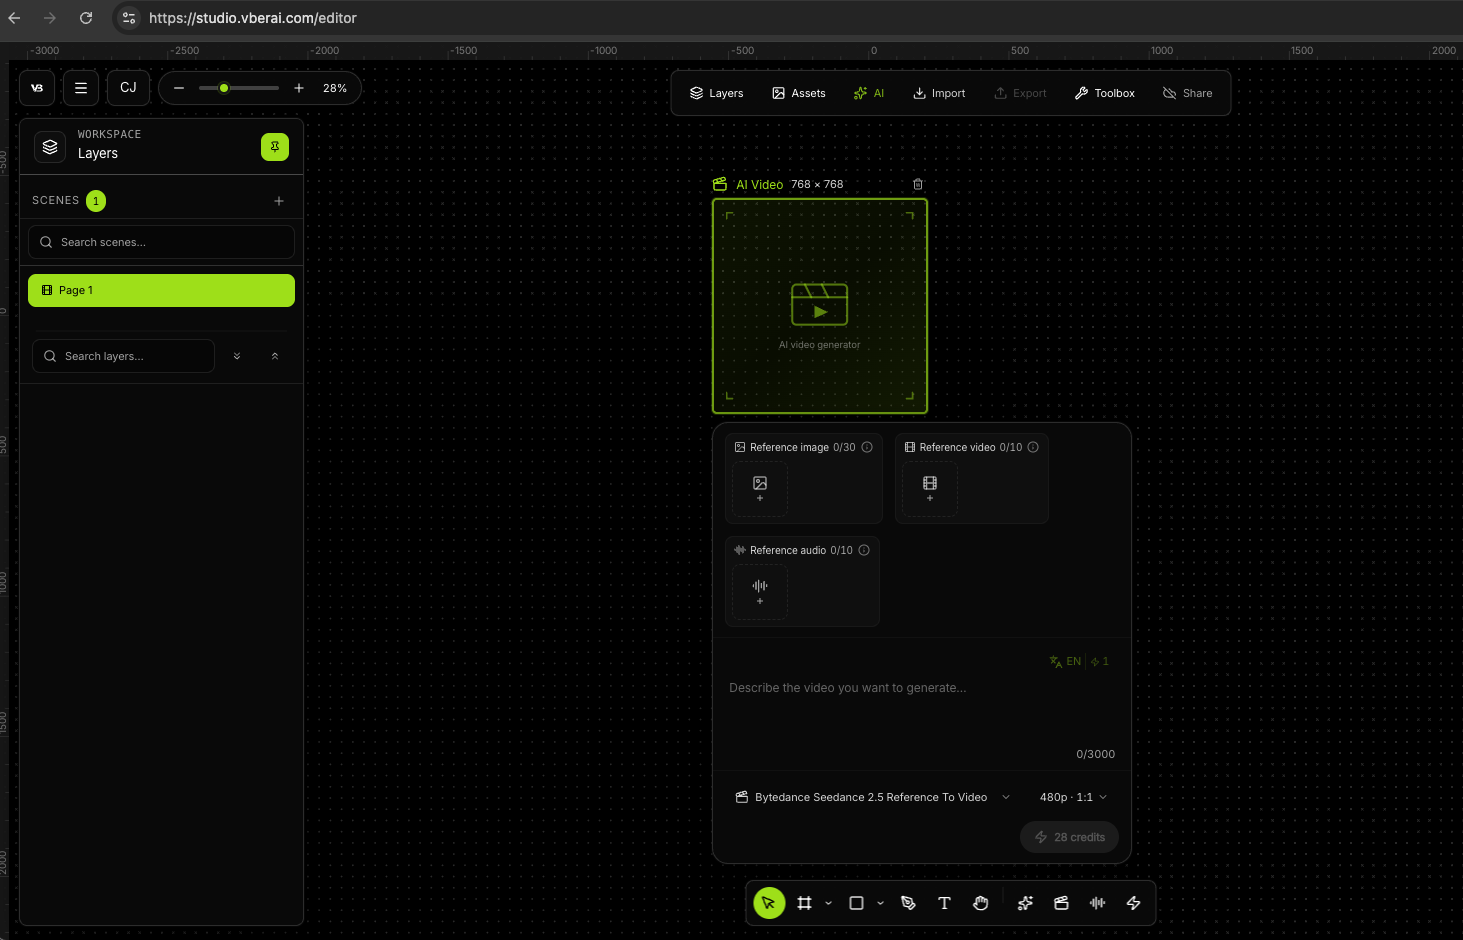The height and width of the screenshot is (940, 1463).
Task: Open the hamburger main menu
Action: [81, 88]
